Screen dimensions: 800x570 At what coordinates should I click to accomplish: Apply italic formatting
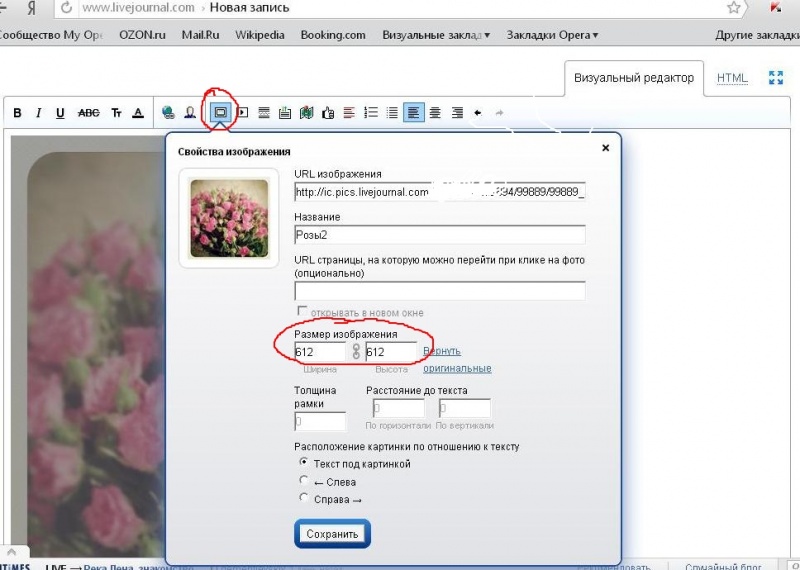tap(38, 113)
